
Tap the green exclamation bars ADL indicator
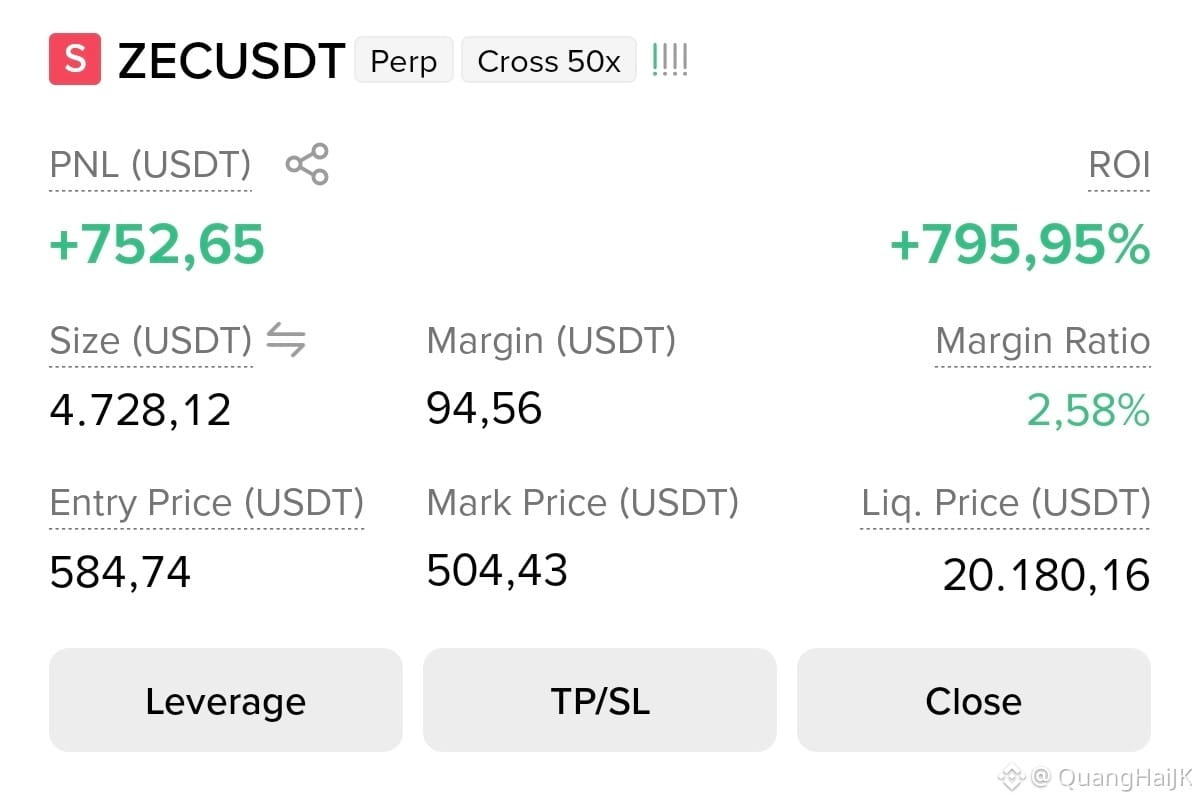(x=669, y=60)
